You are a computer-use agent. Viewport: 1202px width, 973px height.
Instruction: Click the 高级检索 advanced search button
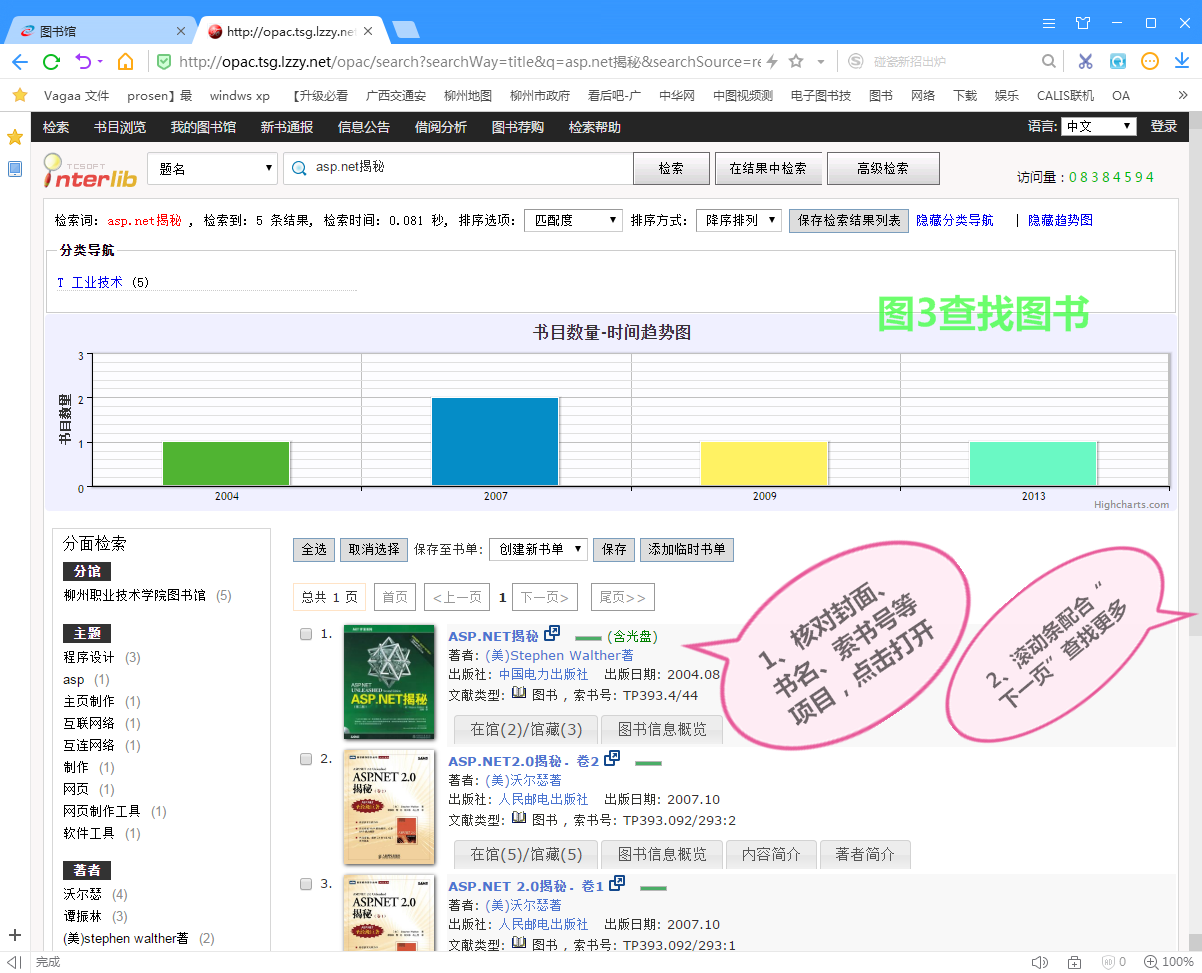883,167
